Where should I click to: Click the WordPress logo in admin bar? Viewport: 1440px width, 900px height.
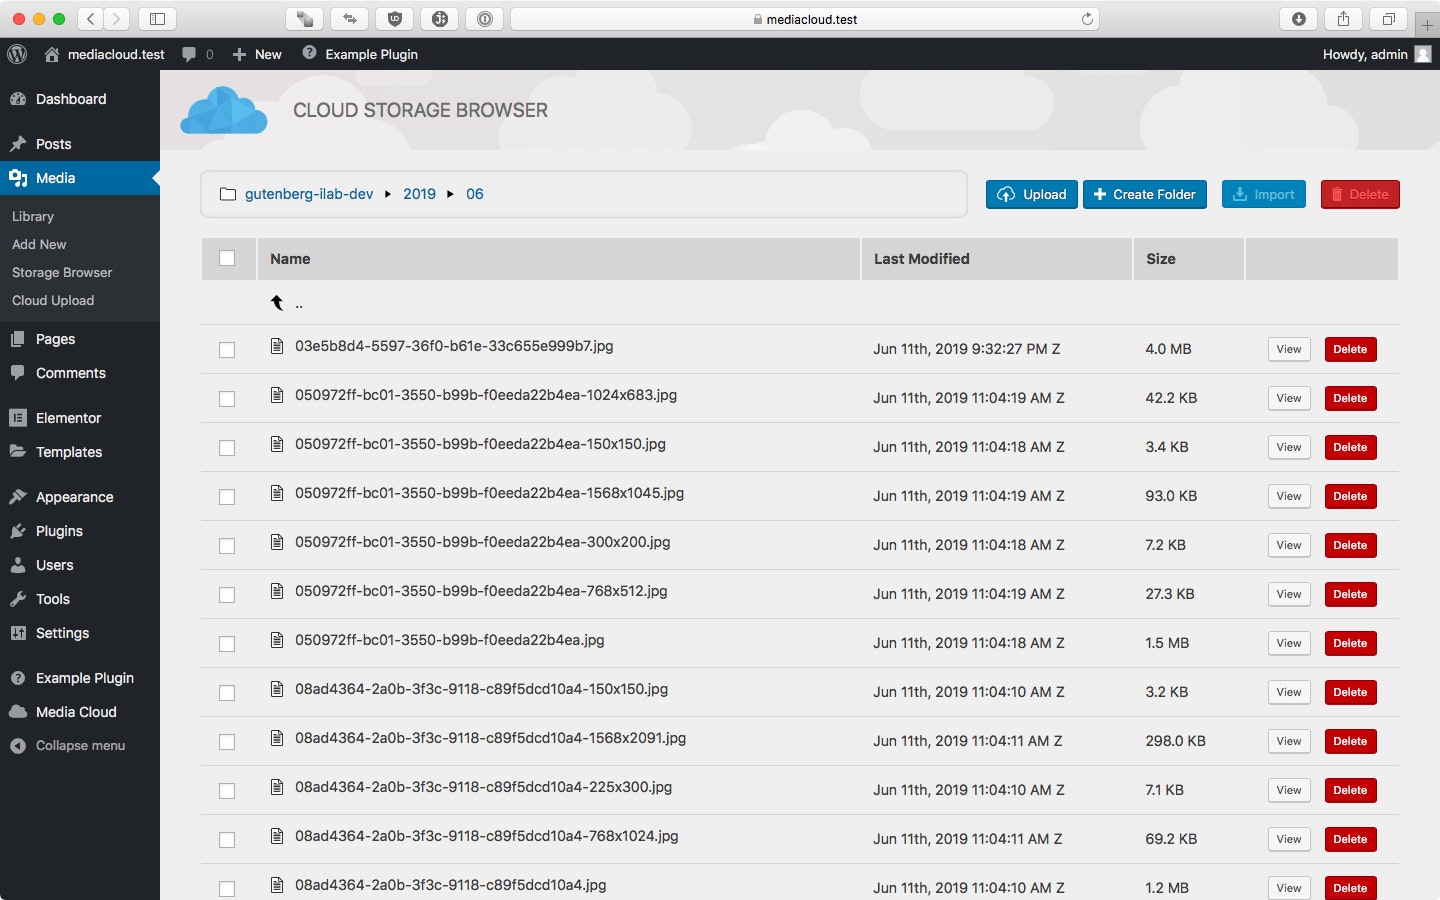click(17, 54)
